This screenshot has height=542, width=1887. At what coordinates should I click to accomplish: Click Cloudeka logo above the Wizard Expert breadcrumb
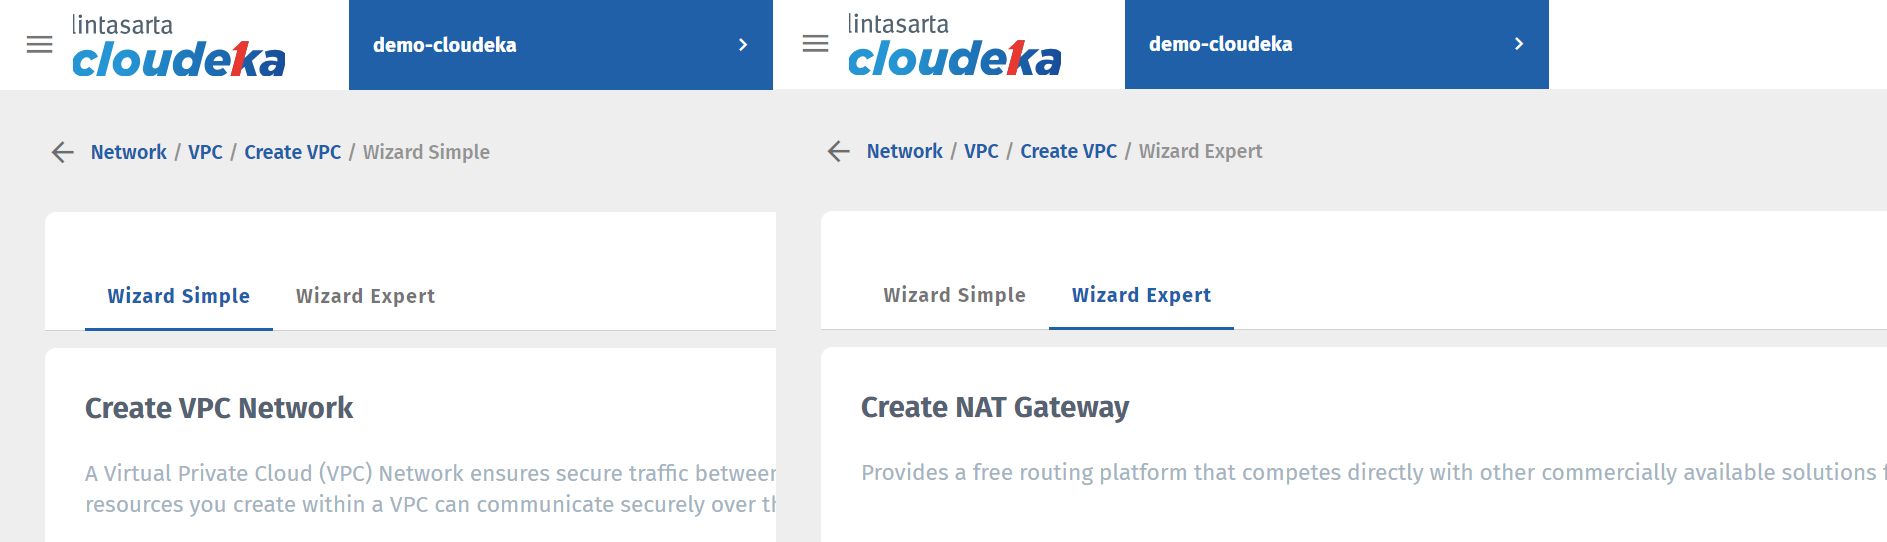954,46
